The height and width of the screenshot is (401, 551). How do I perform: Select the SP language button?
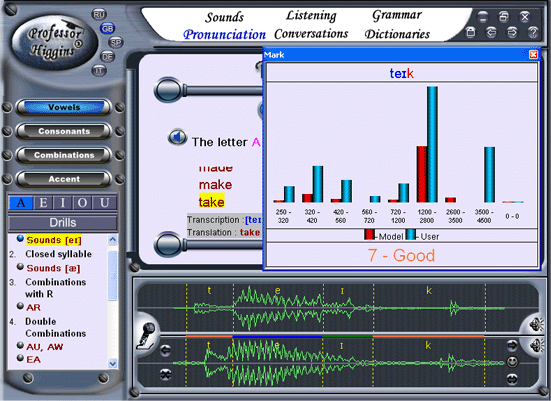click(116, 43)
